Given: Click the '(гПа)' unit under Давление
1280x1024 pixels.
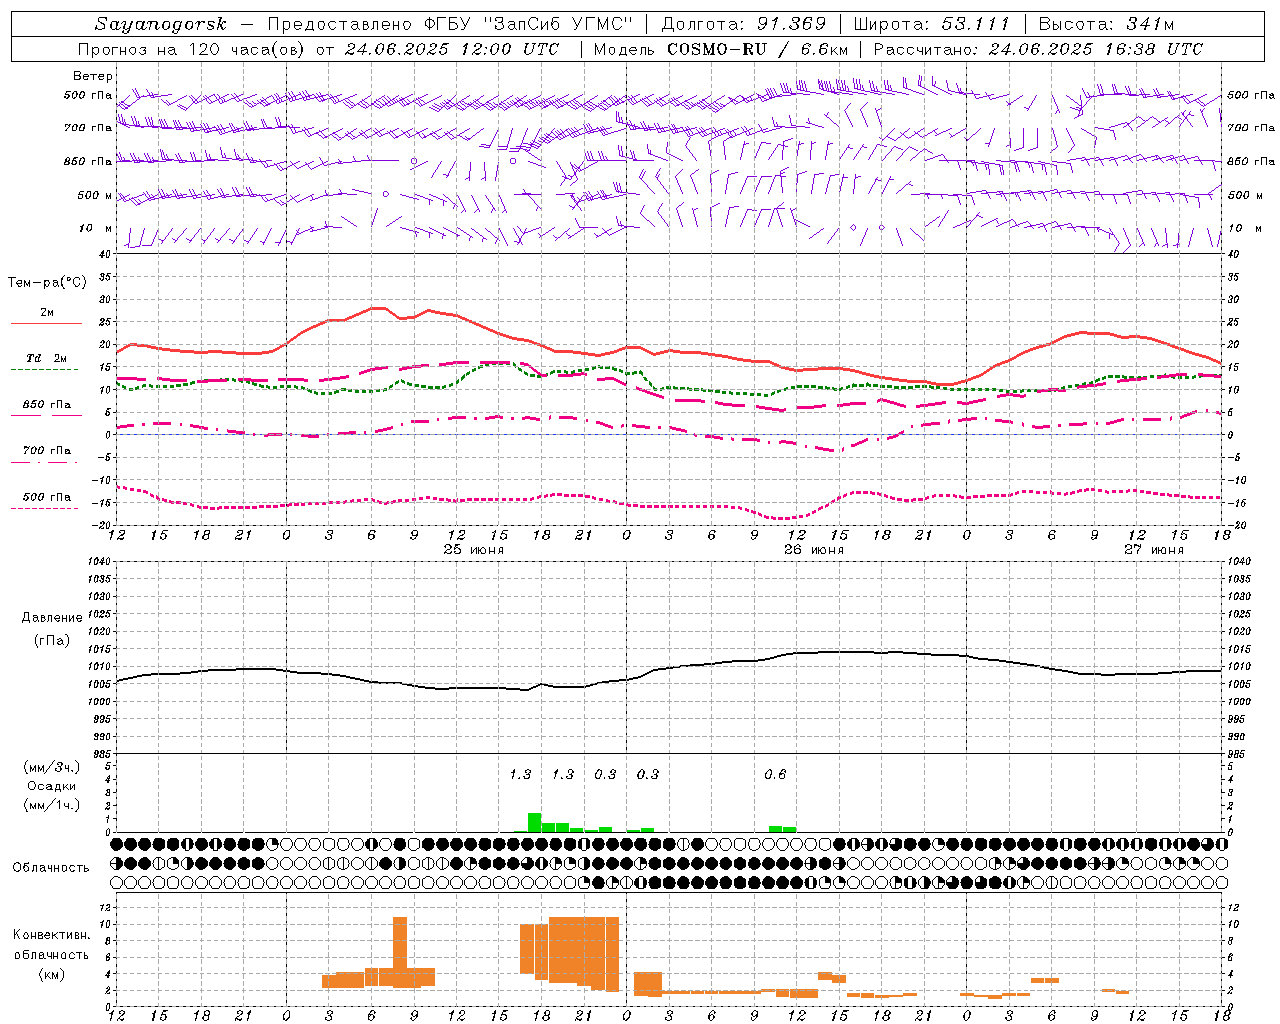Looking at the screenshot, I should (x=52, y=641).
